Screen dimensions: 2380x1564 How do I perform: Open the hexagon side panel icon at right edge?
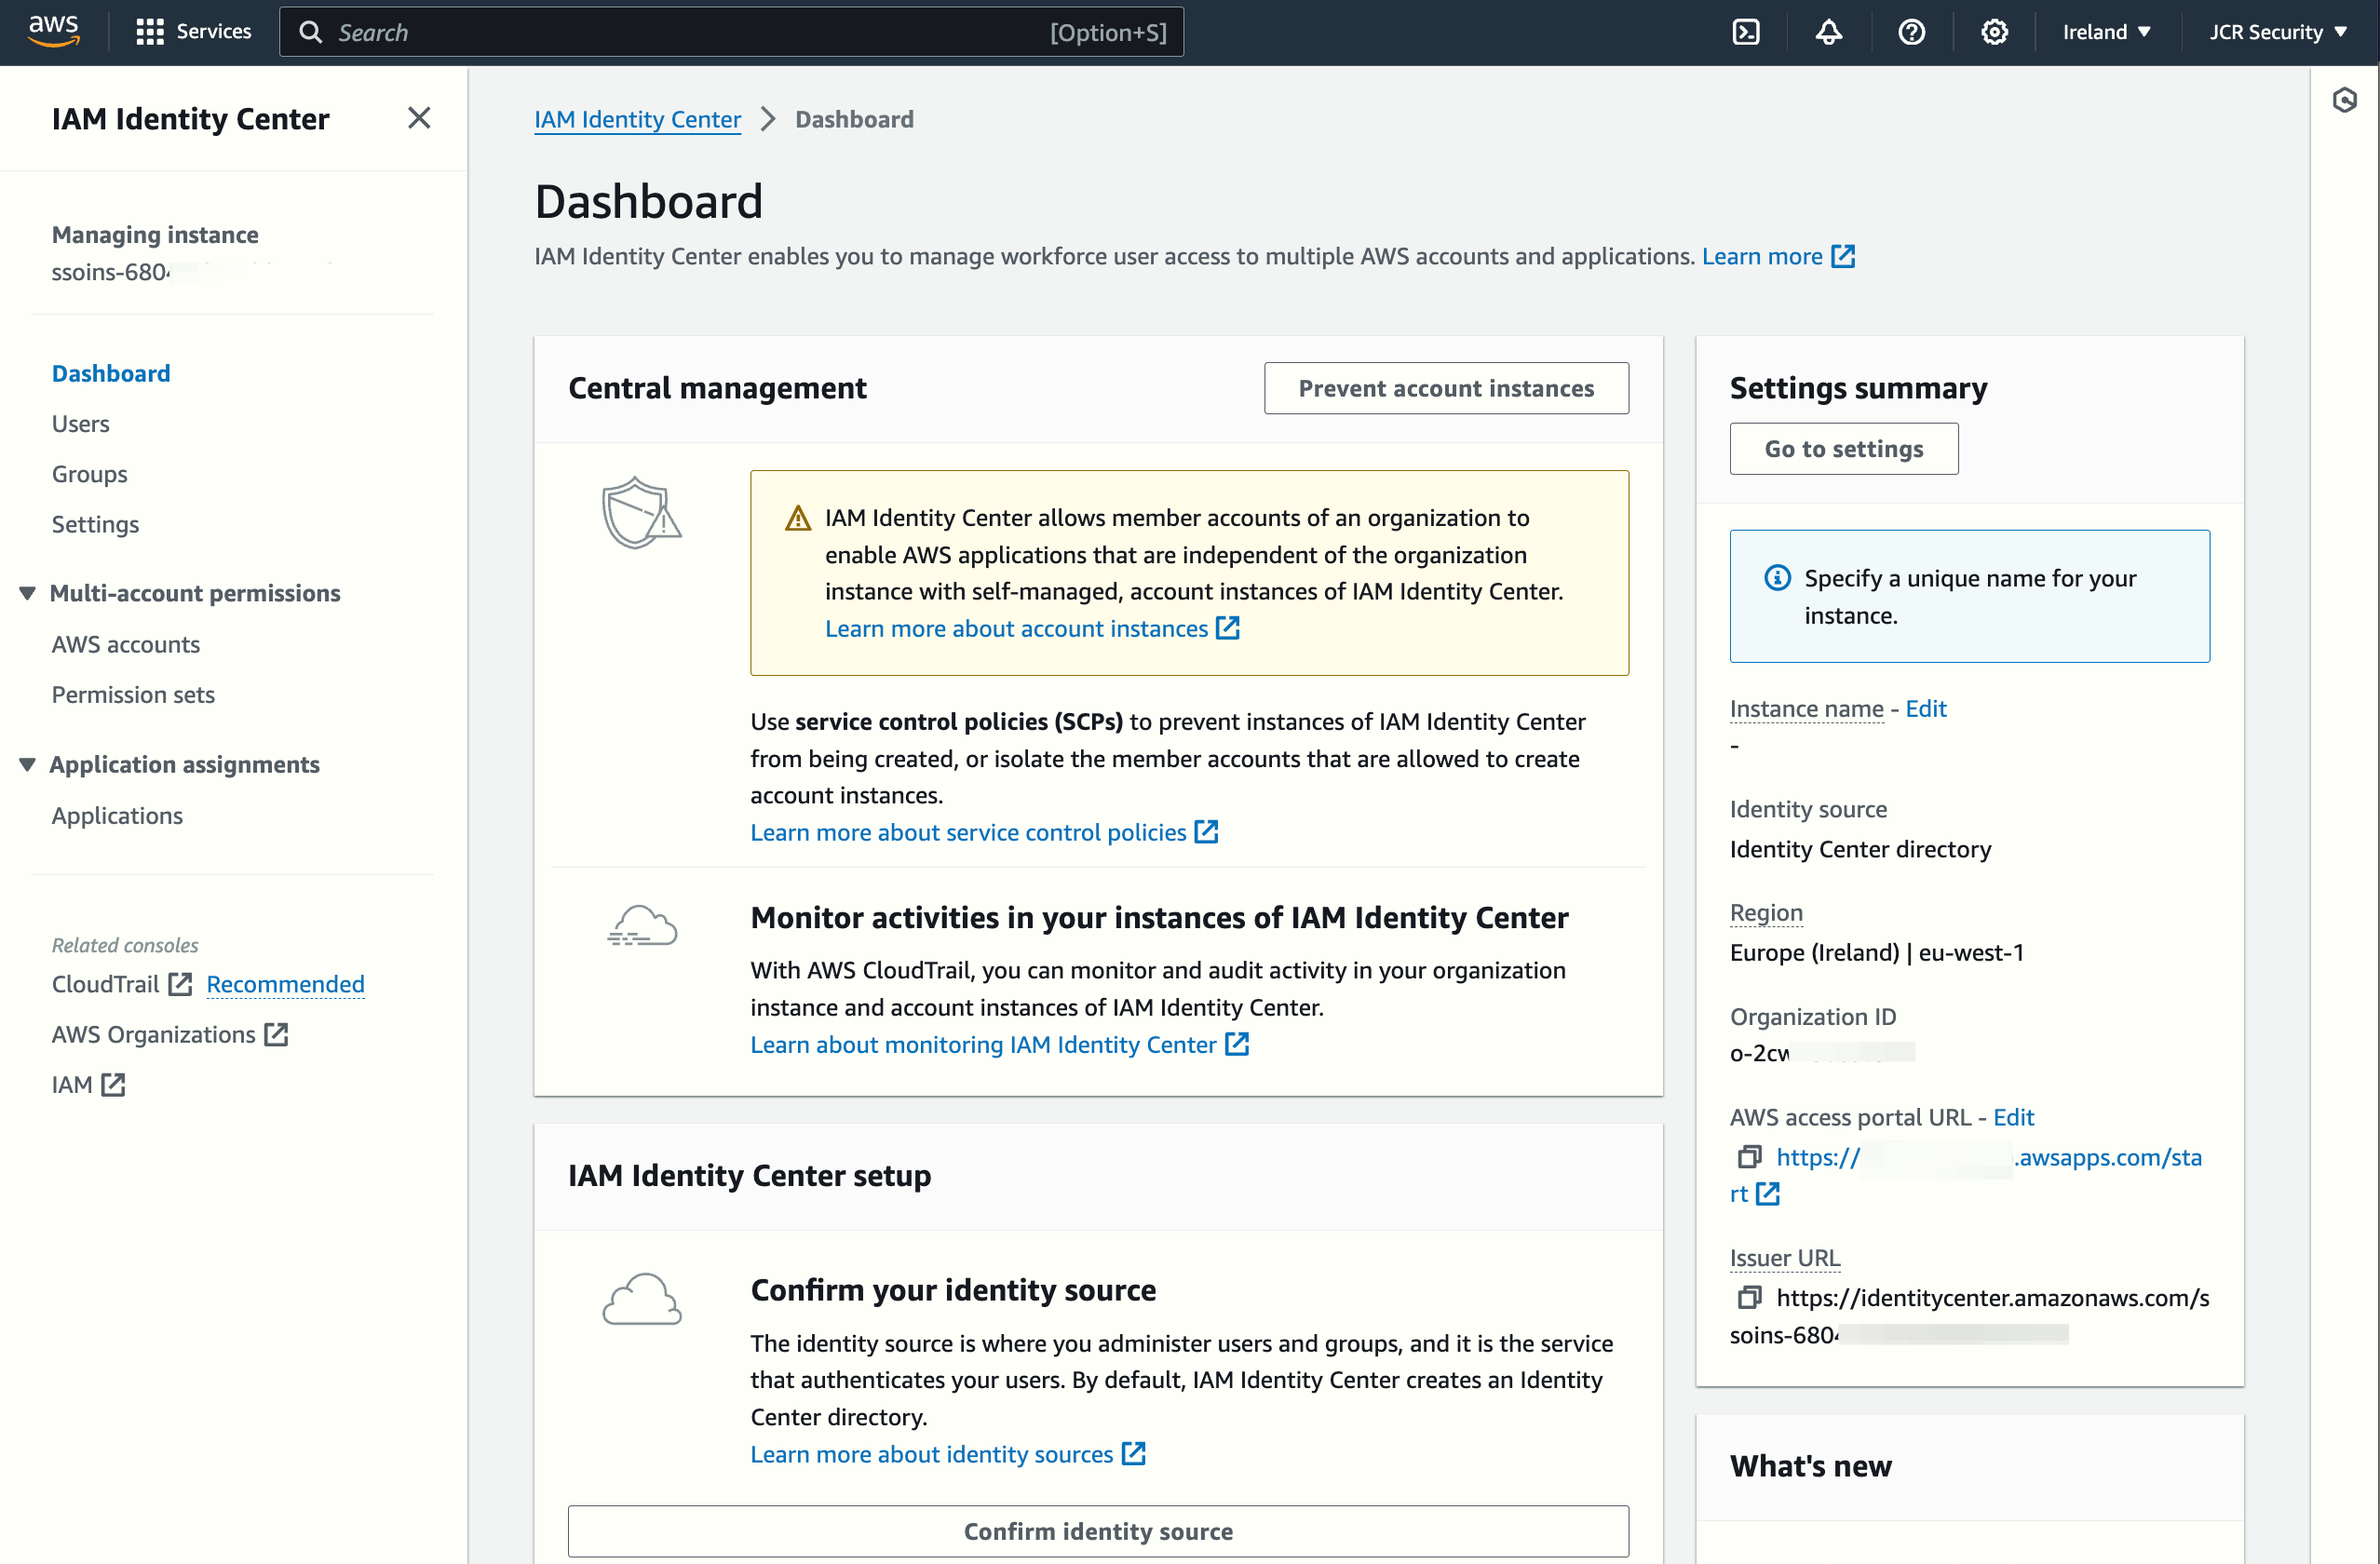click(2344, 100)
